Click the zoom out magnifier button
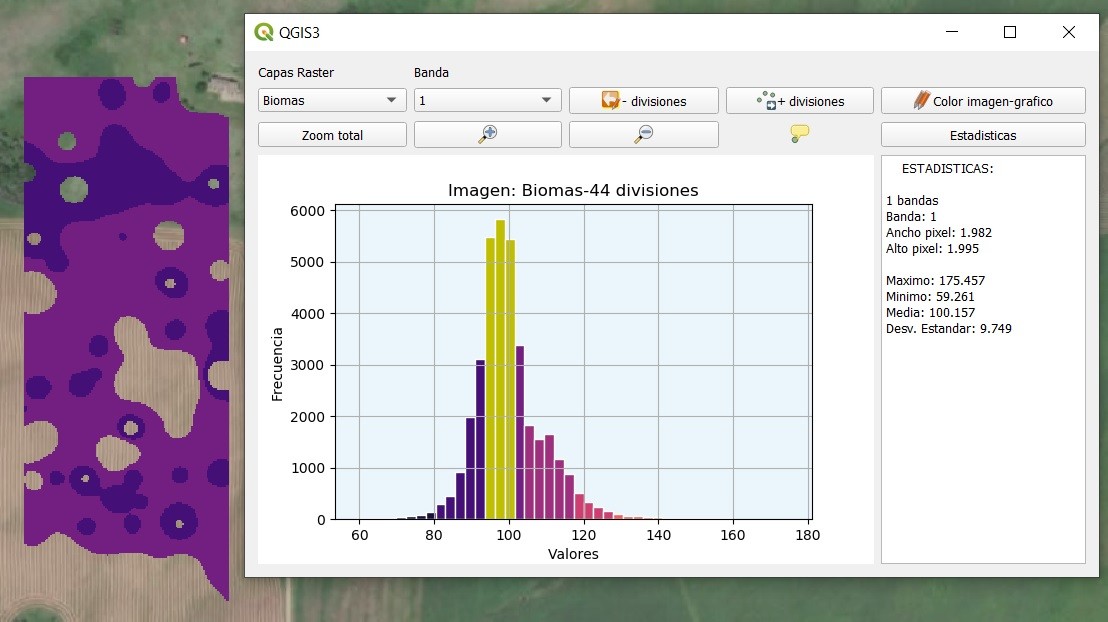The width and height of the screenshot is (1108, 622). point(644,134)
